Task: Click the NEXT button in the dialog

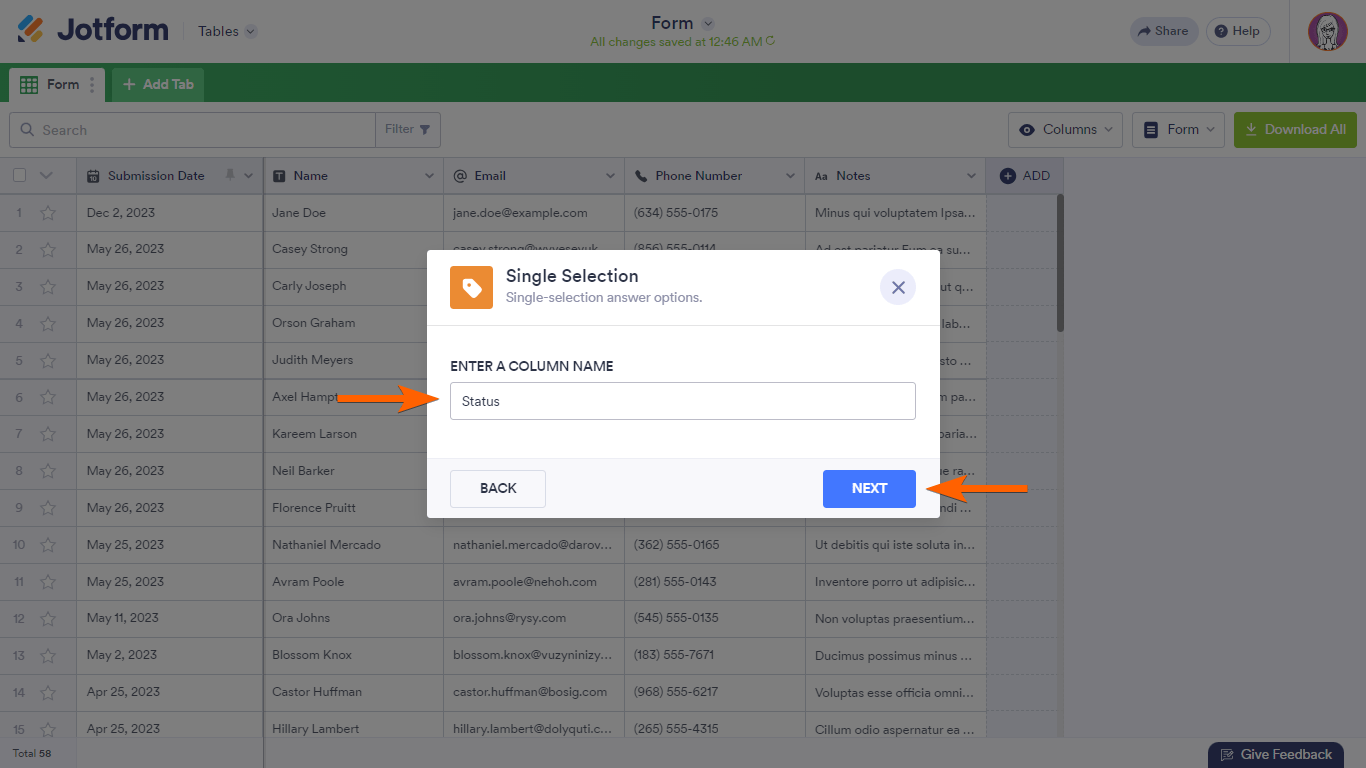Action: click(869, 488)
